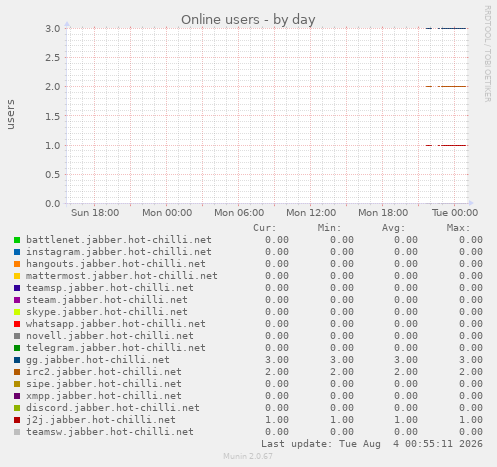Click the Munin 2.0.67 version text

248,456
